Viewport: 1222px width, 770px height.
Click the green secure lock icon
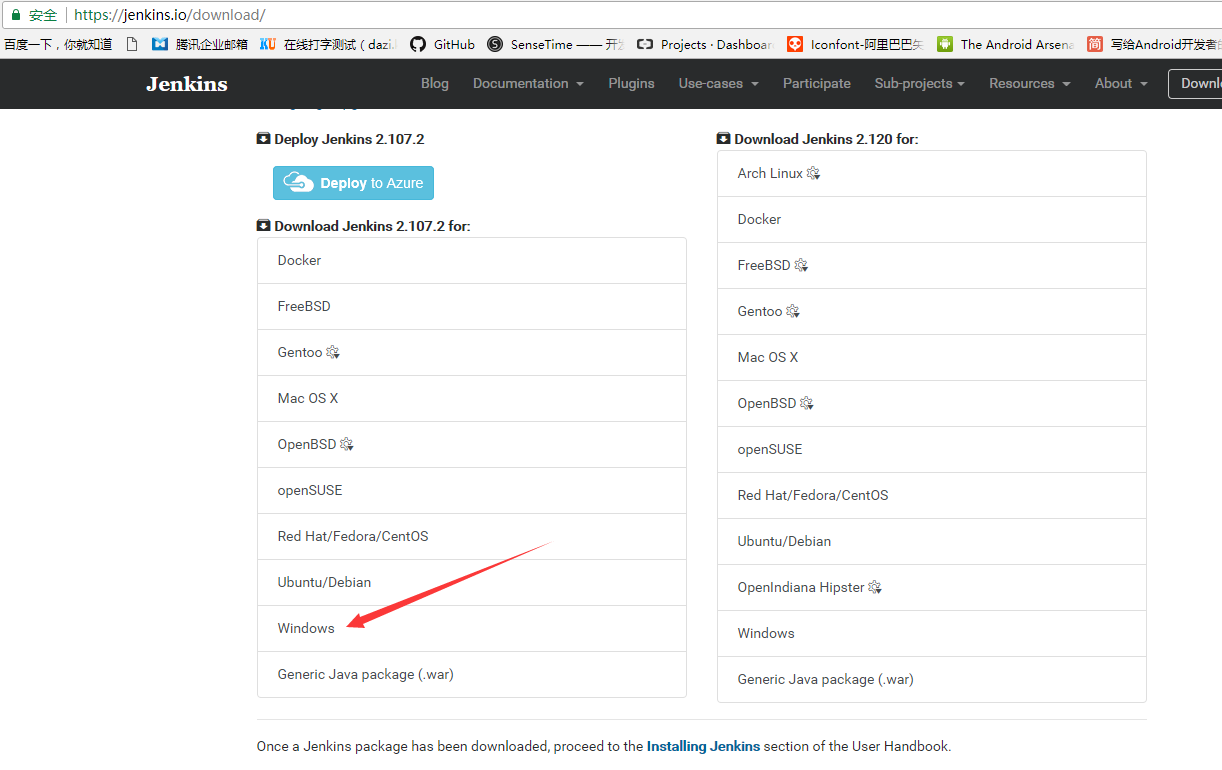click(16, 15)
